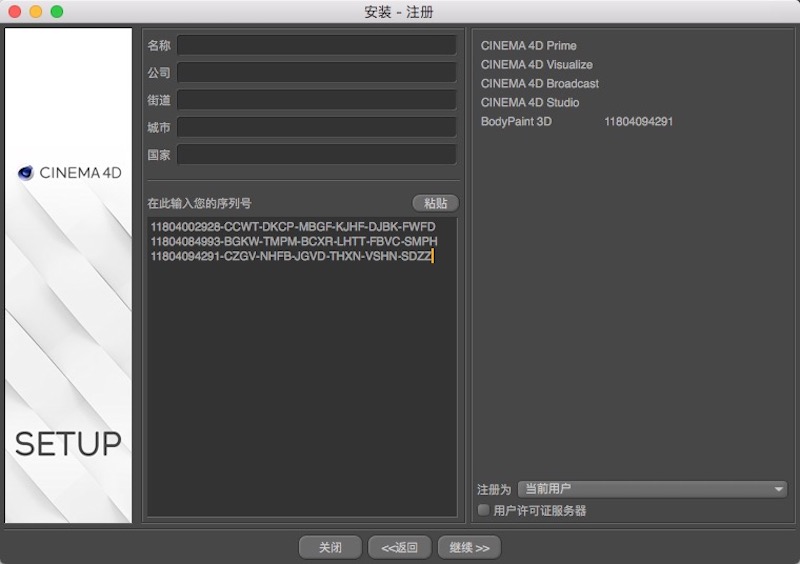The height and width of the screenshot is (564, 800).
Task: Click the 继续 >> continue button
Action: click(469, 548)
